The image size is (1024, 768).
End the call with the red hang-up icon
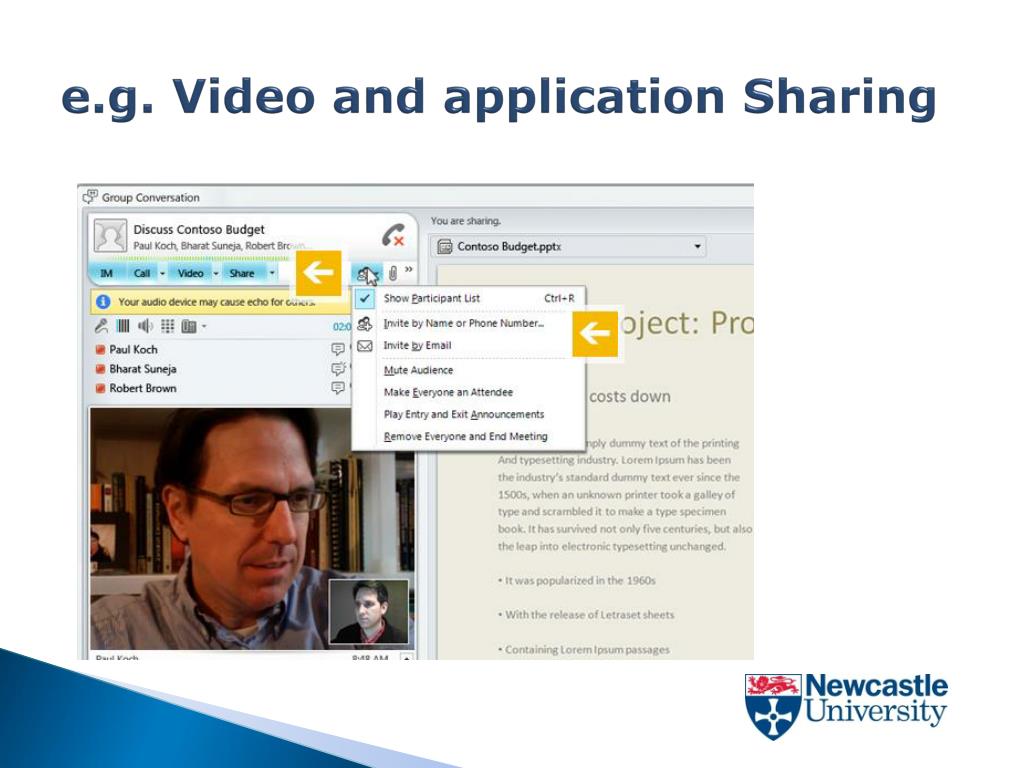tap(393, 235)
